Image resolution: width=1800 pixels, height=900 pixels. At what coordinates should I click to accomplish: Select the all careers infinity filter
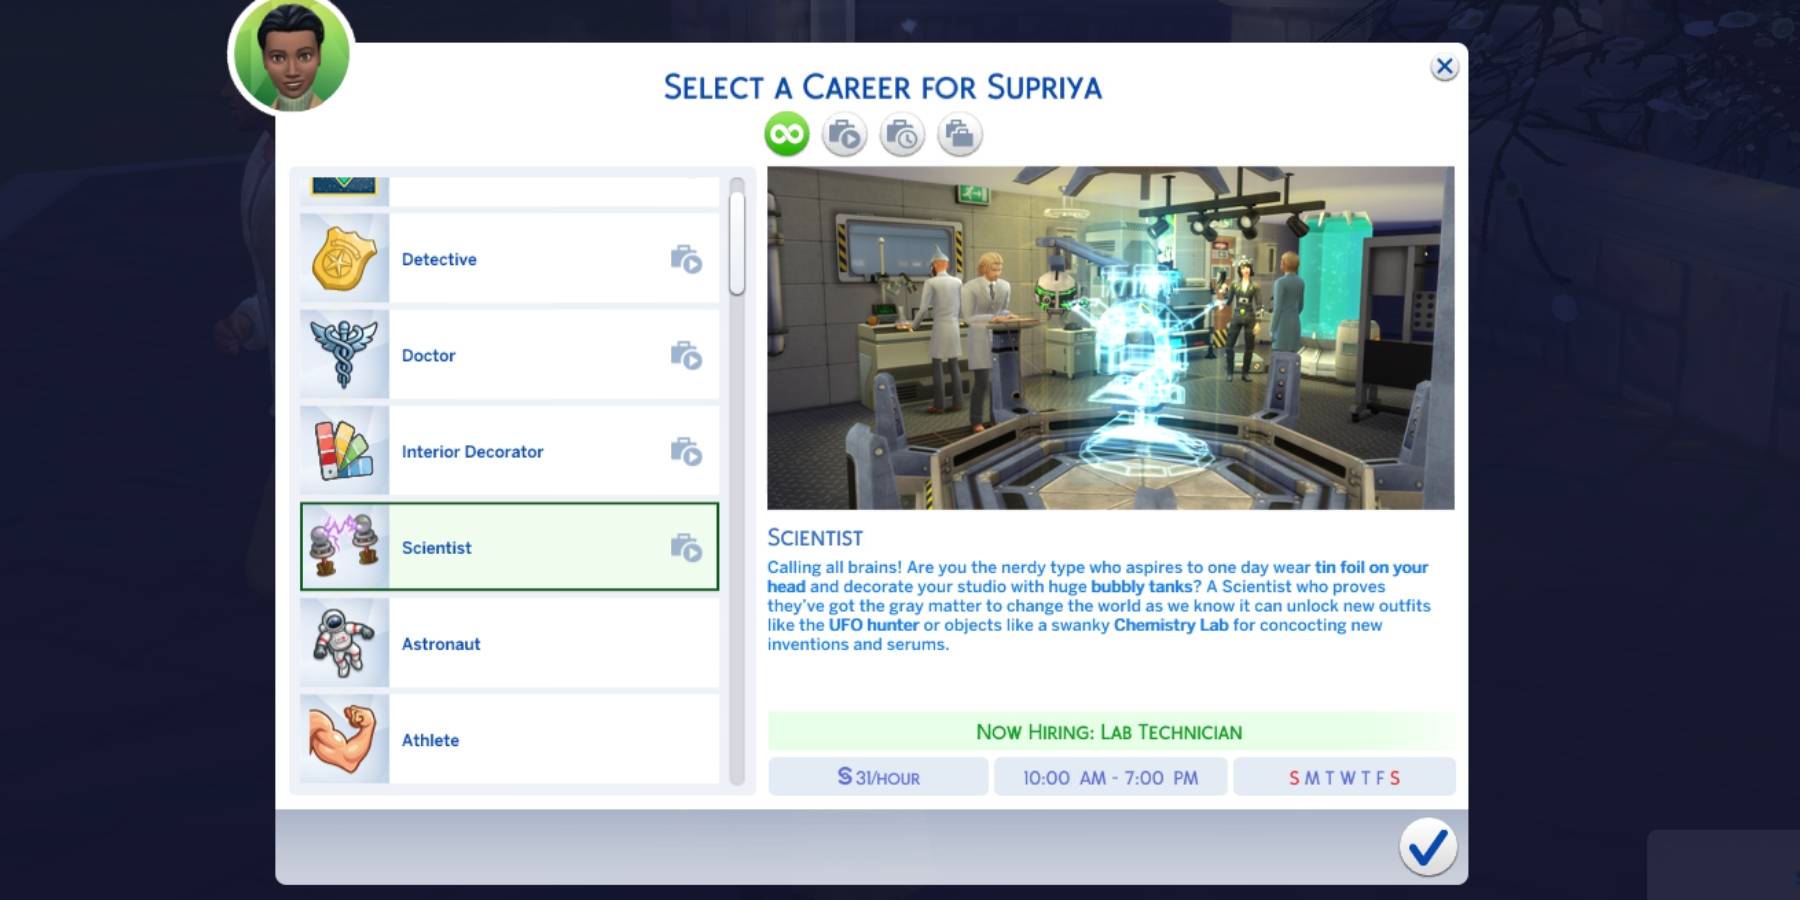[x=787, y=134]
